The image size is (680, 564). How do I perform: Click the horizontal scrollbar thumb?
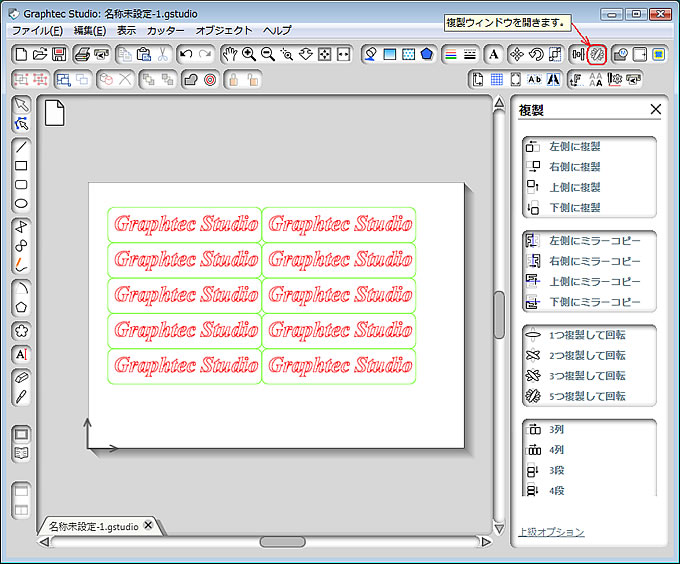283,542
